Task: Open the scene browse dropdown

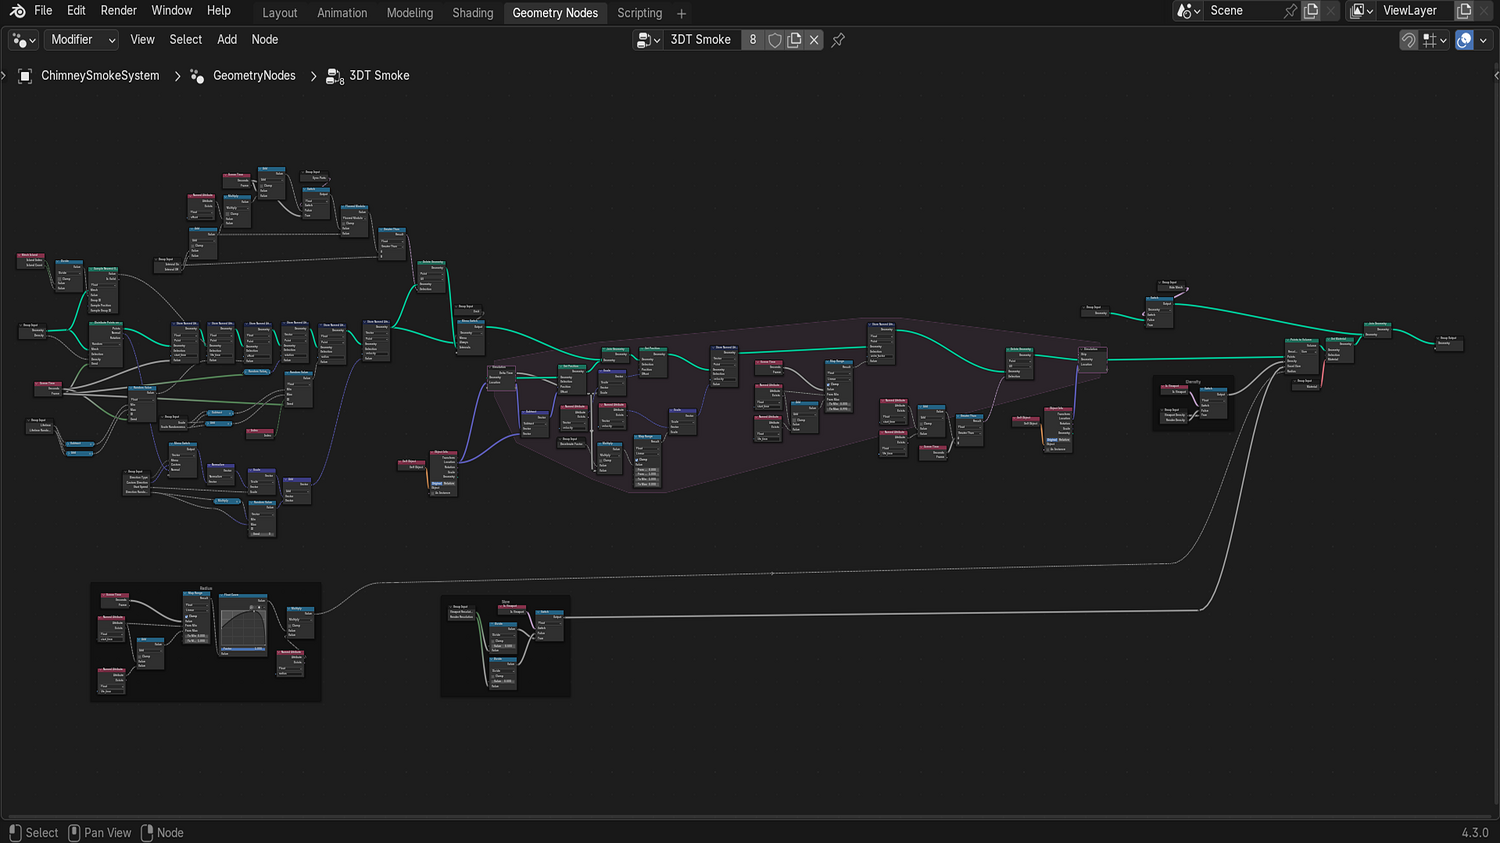Action: 1188,11
